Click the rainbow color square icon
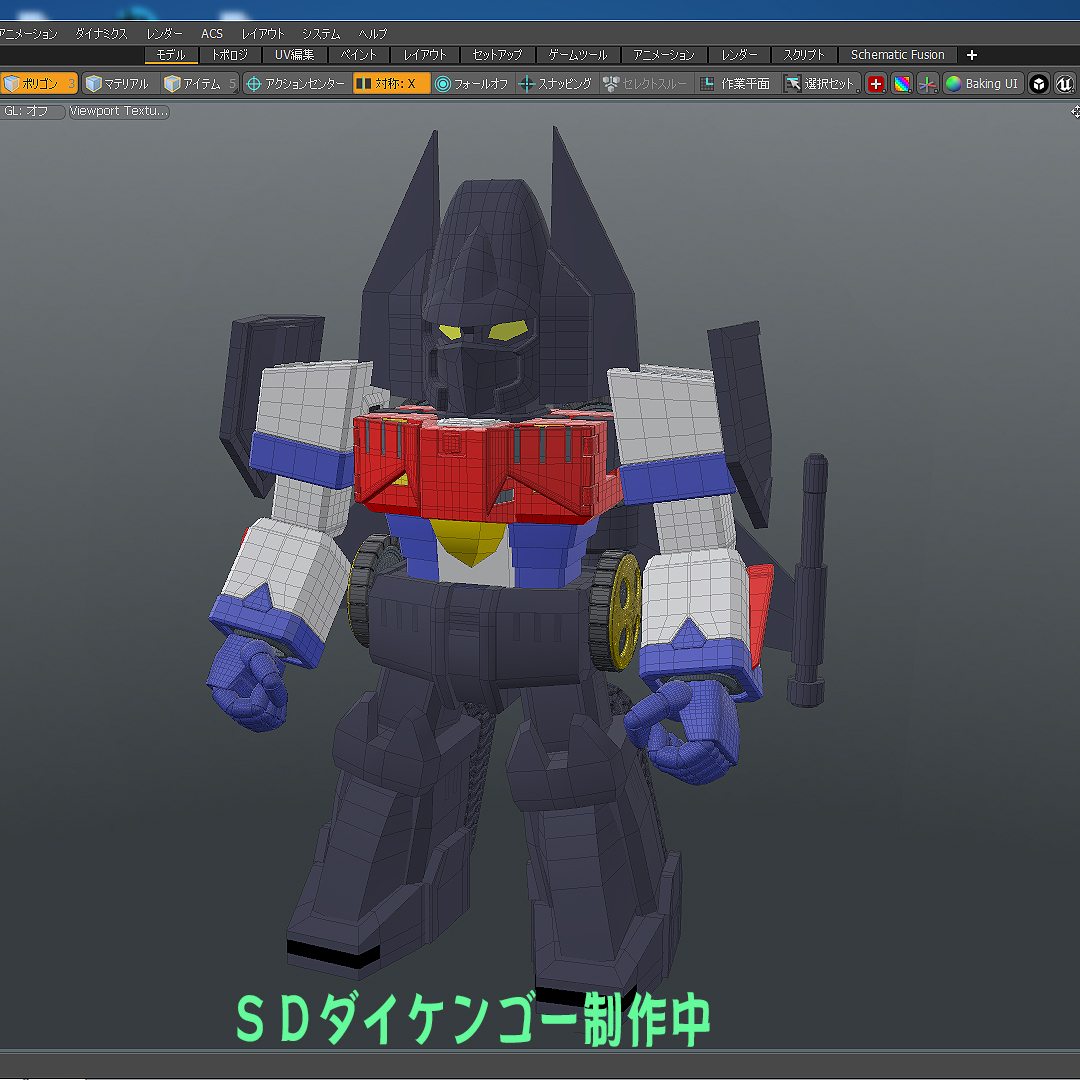This screenshot has width=1080, height=1080. coord(902,84)
